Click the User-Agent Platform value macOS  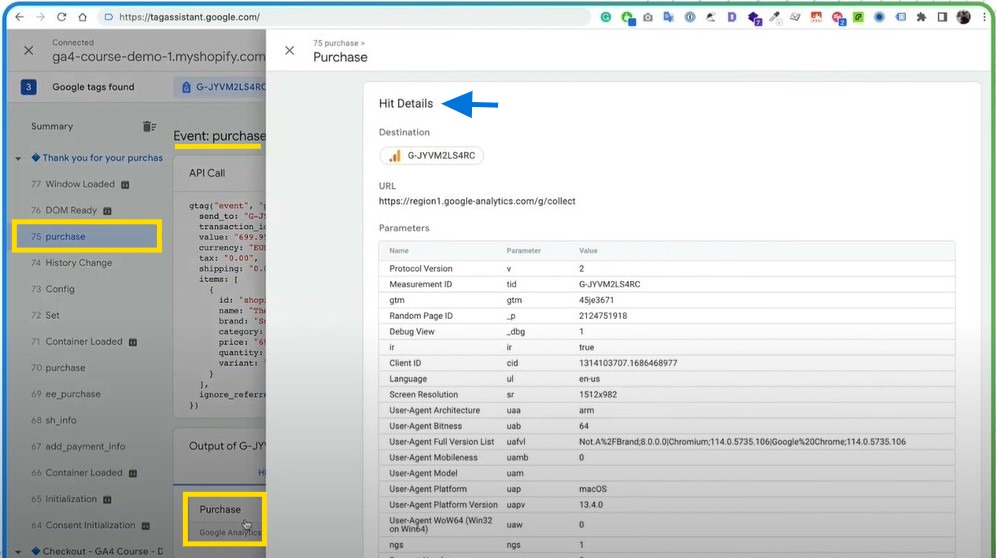pyautogui.click(x=593, y=489)
